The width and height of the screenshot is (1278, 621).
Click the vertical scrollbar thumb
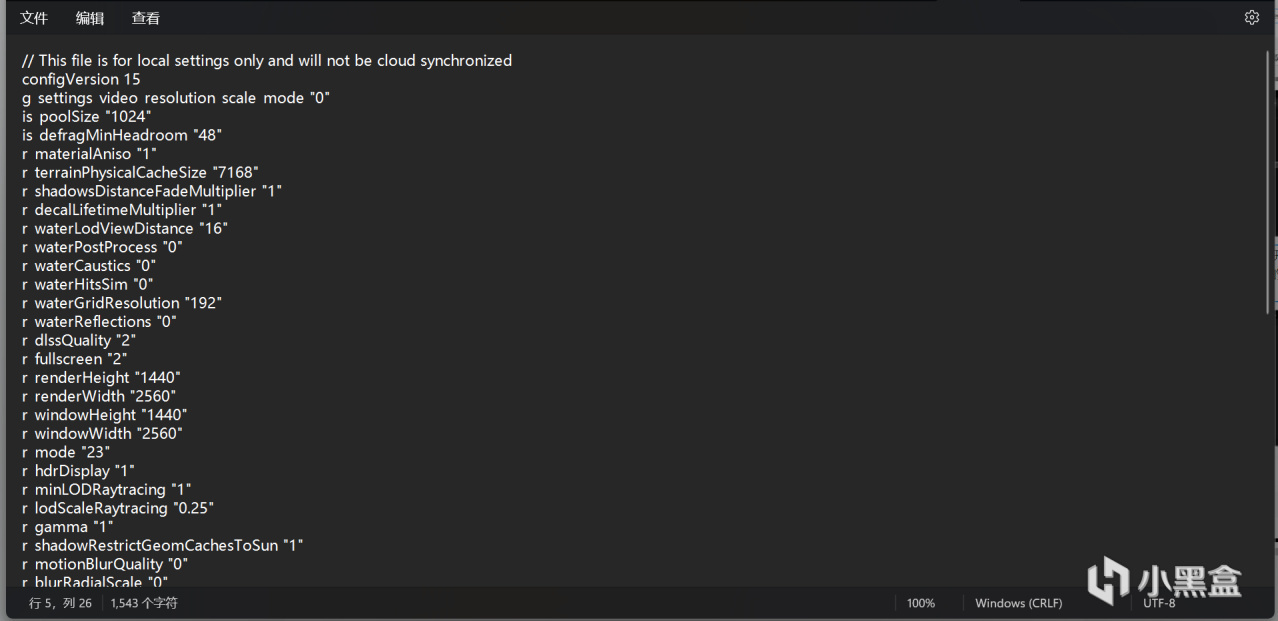(1270, 180)
